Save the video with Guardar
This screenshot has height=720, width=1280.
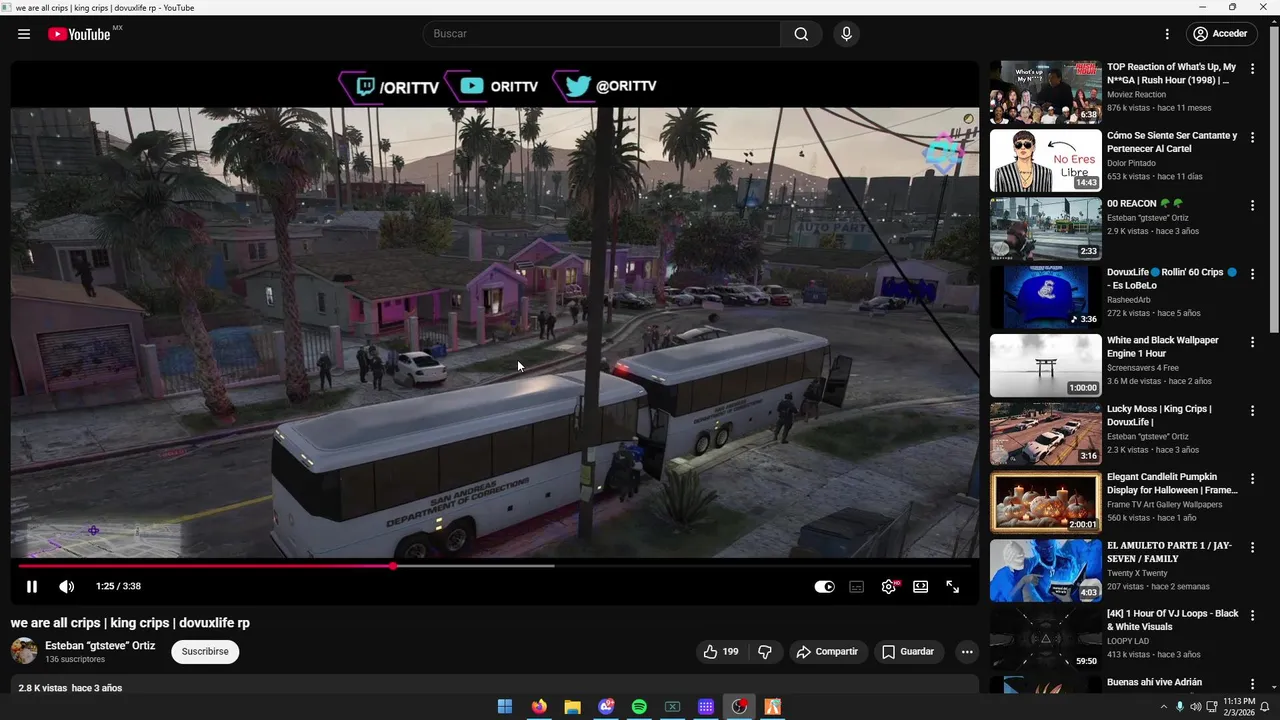pos(908,652)
